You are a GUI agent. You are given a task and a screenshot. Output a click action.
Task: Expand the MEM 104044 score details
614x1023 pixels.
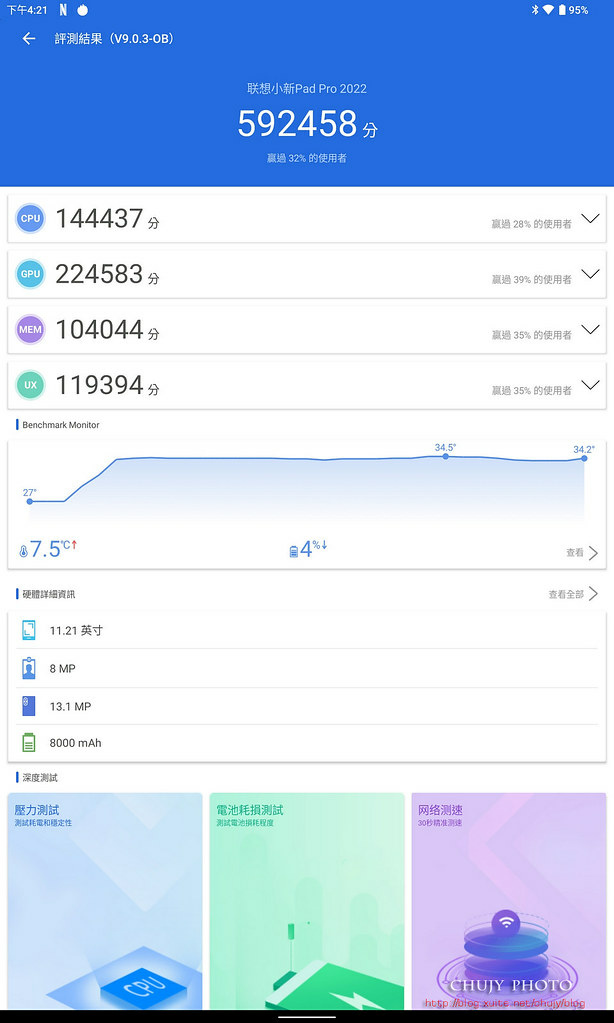click(591, 329)
